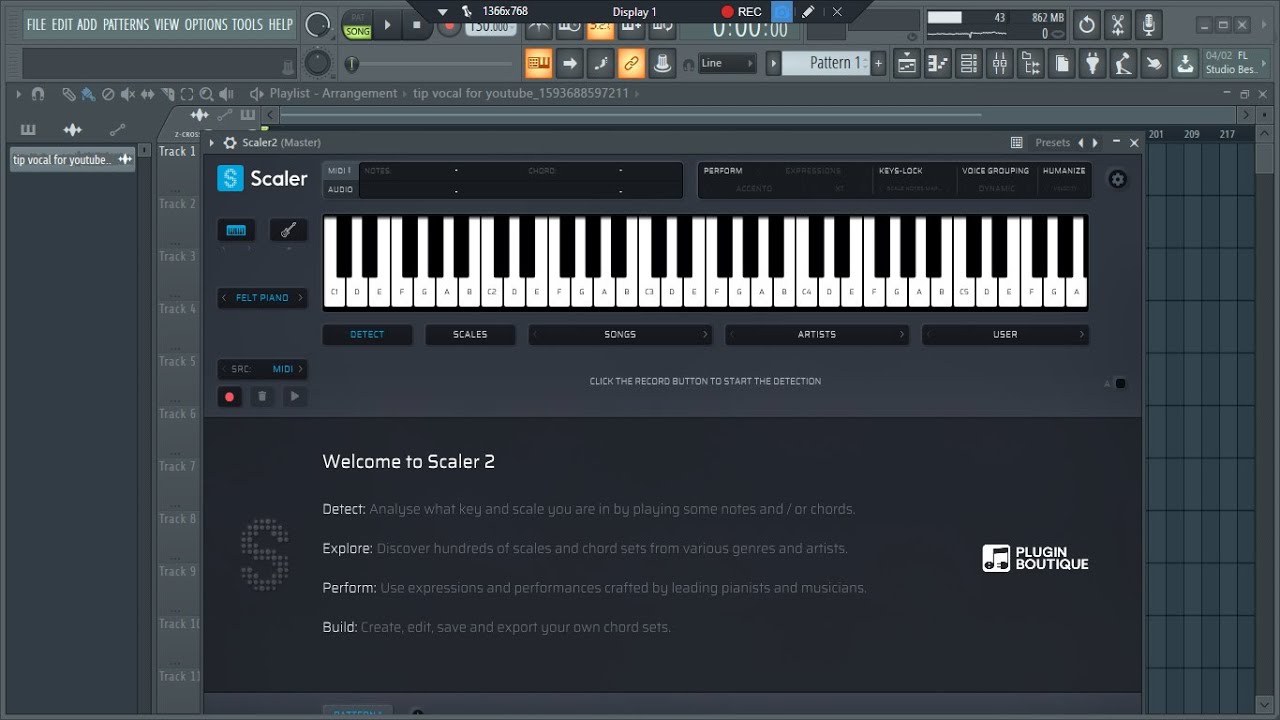
Task: Open the plugin picker plug icon
Action: (1093, 63)
